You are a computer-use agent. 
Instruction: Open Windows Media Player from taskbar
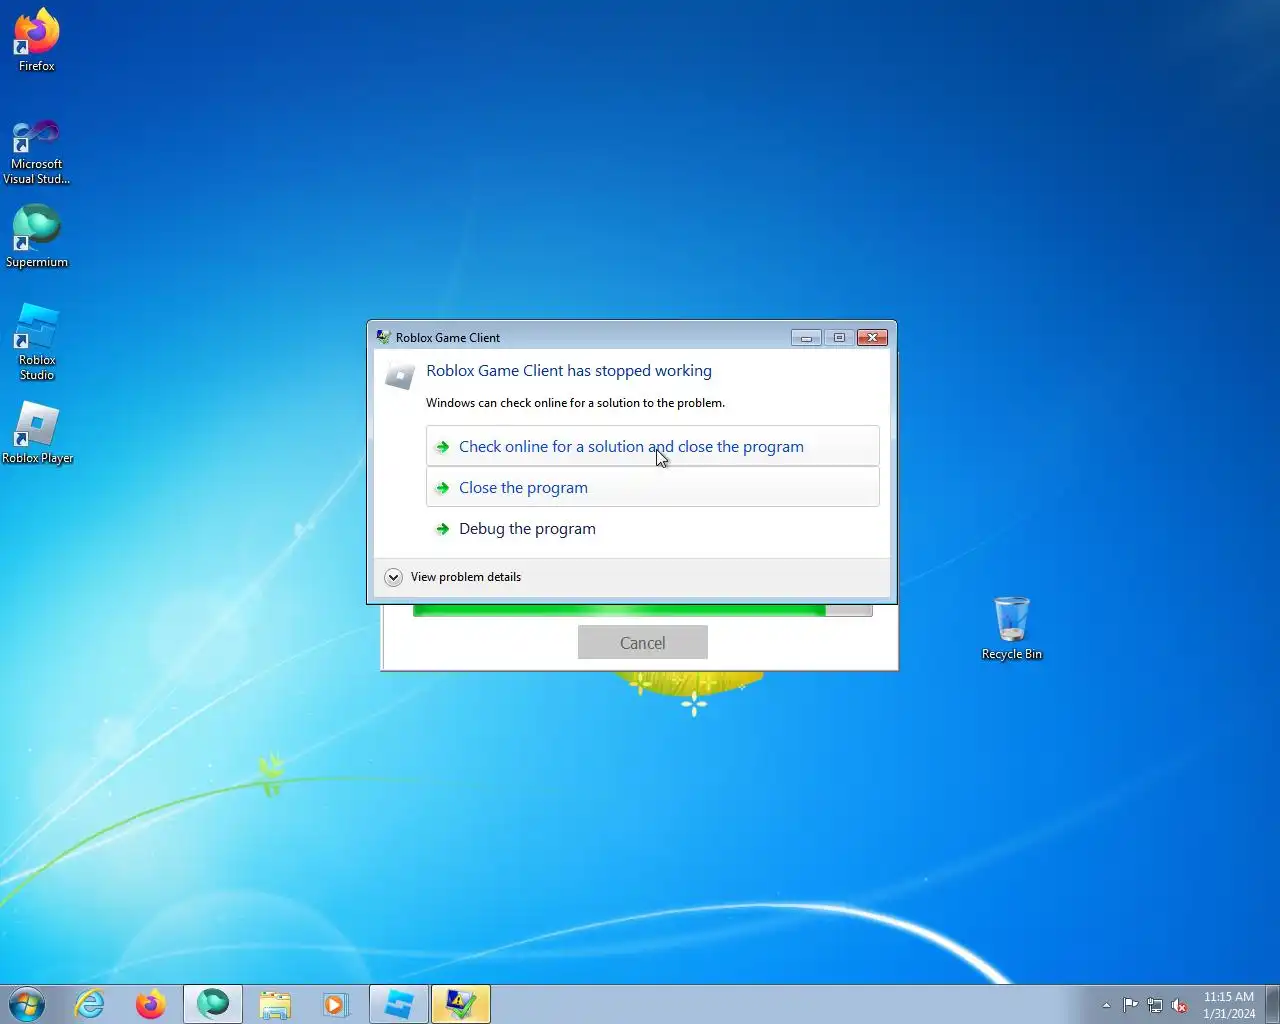[336, 1004]
